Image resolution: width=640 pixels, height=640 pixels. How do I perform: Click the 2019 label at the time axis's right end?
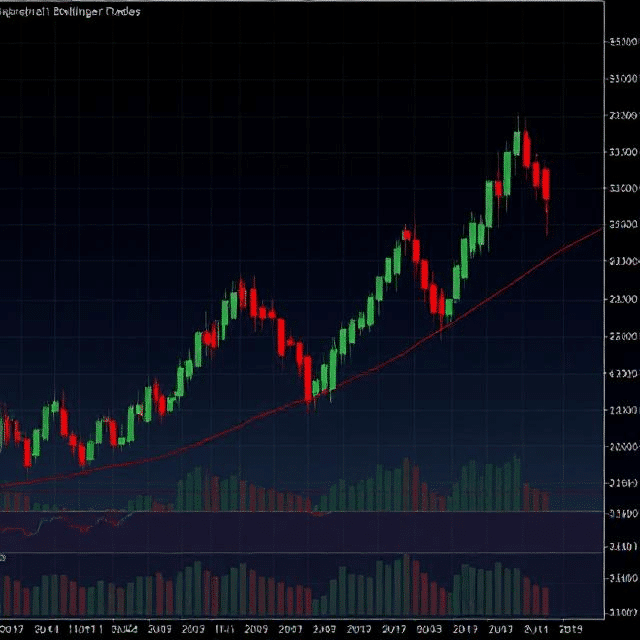pyautogui.click(x=569, y=630)
